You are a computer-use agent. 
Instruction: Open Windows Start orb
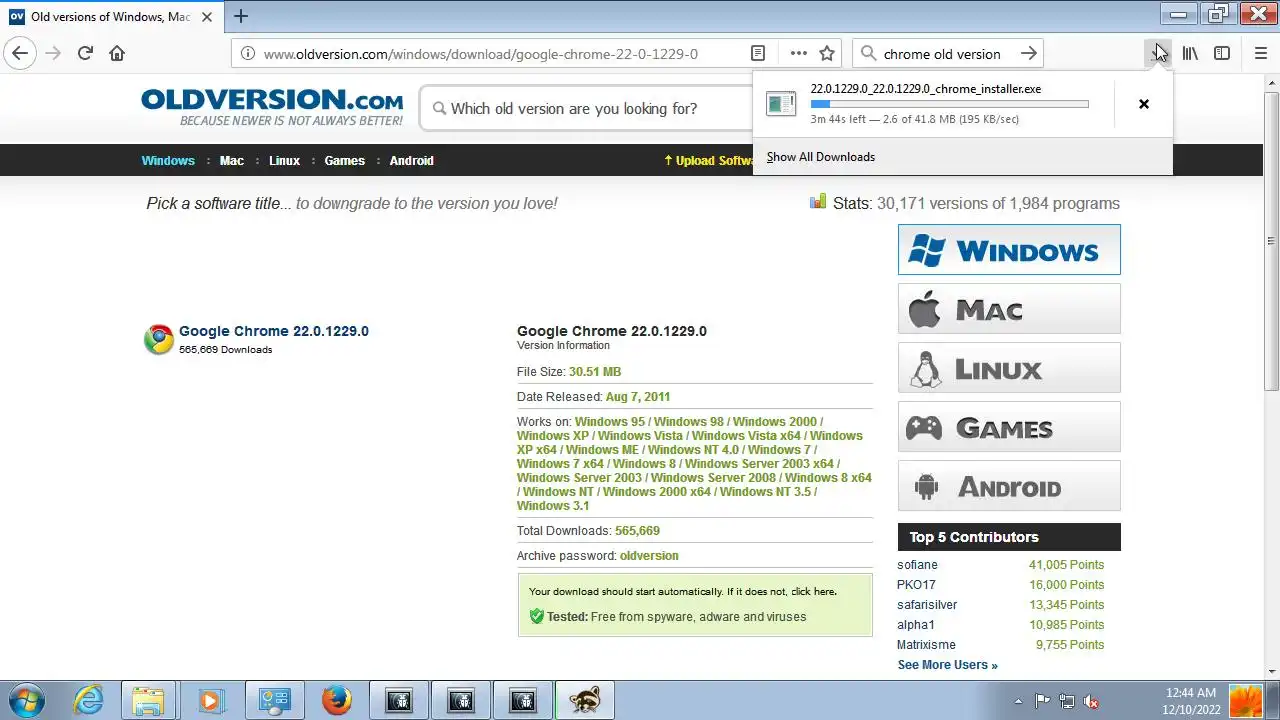click(26, 700)
